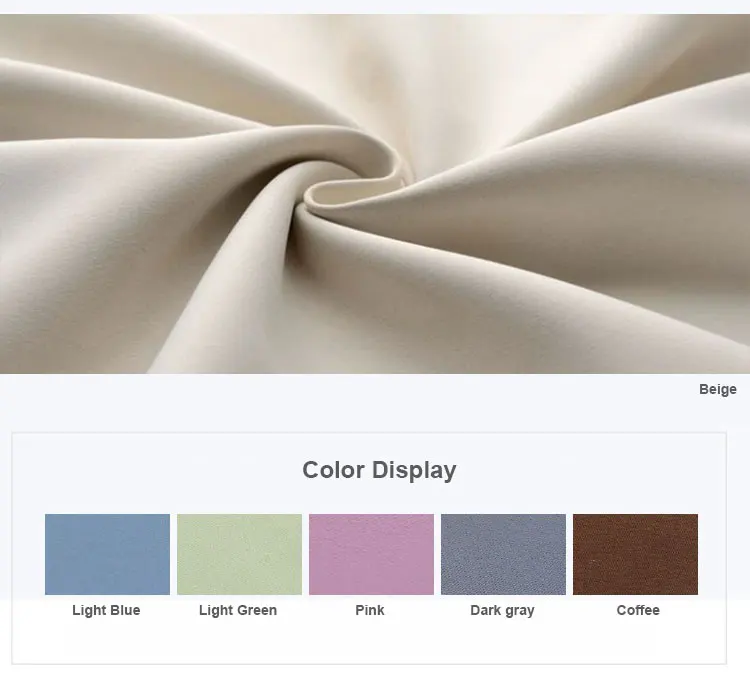Choose the Coffee brown swatch
750x697 pixels.
pyautogui.click(x=635, y=554)
